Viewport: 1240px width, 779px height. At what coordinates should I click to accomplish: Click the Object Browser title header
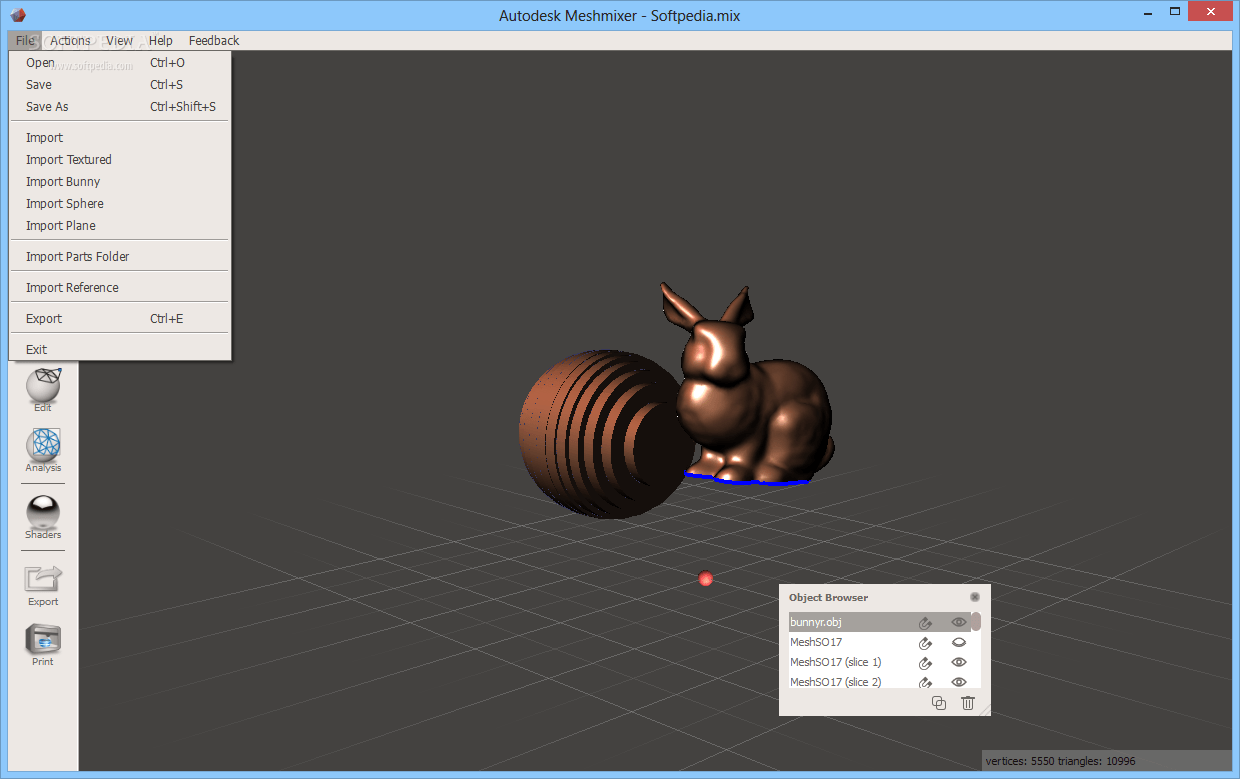(x=828, y=598)
